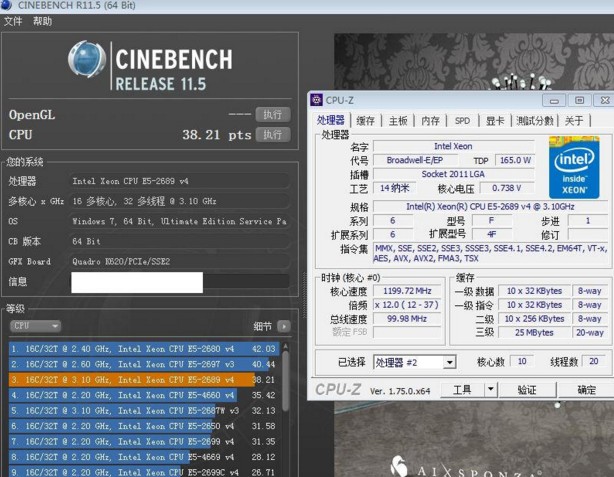Open the 文件 menu in Cinebench
614x477 pixels.
click(13, 21)
